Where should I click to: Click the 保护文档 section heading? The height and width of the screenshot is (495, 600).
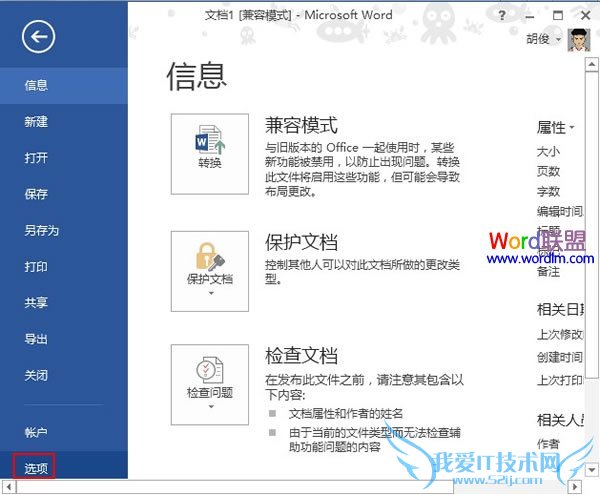pos(302,243)
